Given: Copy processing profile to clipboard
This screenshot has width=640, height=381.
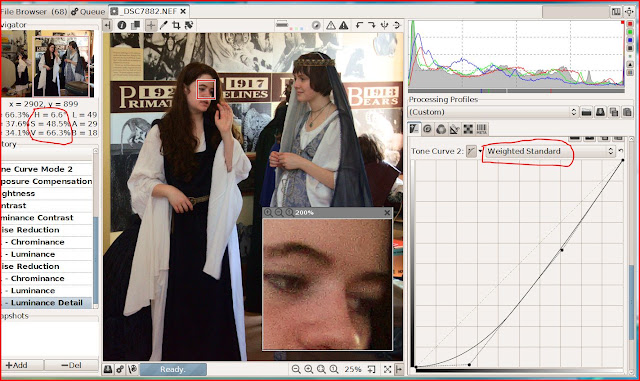Looking at the screenshot, I should pos(613,112).
